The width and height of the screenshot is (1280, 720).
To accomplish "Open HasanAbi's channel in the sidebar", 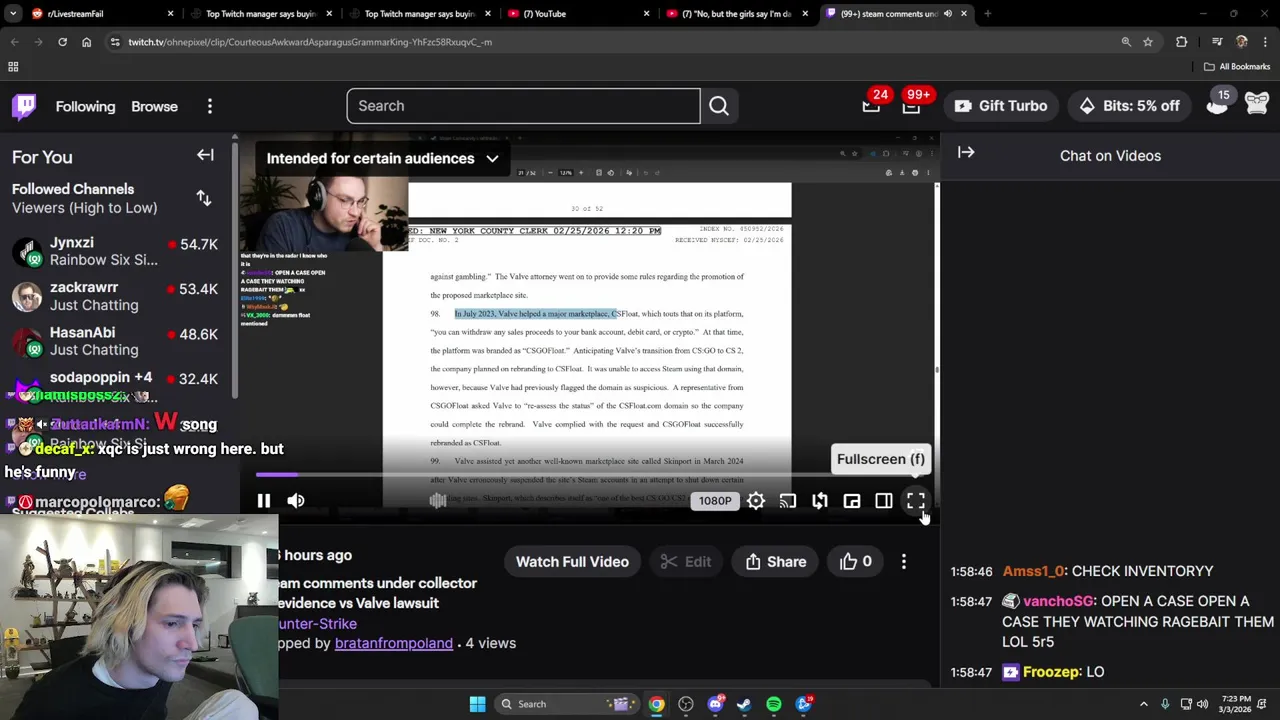I will tap(116, 341).
